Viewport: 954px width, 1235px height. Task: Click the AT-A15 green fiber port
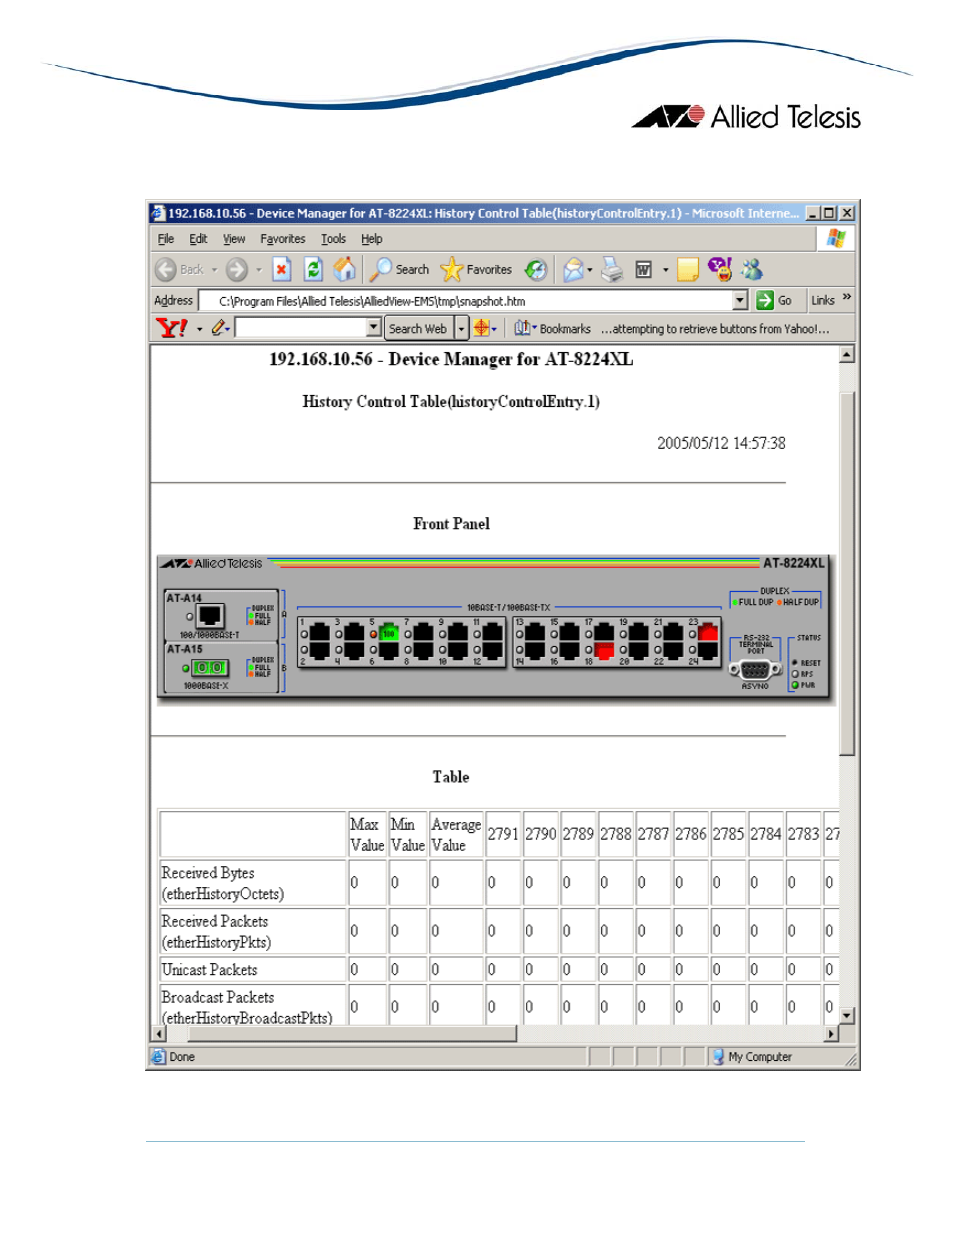click(x=210, y=667)
